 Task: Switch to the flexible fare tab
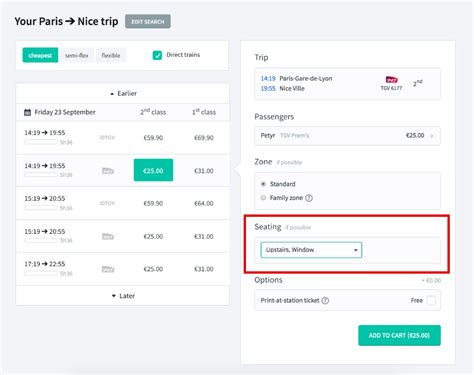pos(111,55)
